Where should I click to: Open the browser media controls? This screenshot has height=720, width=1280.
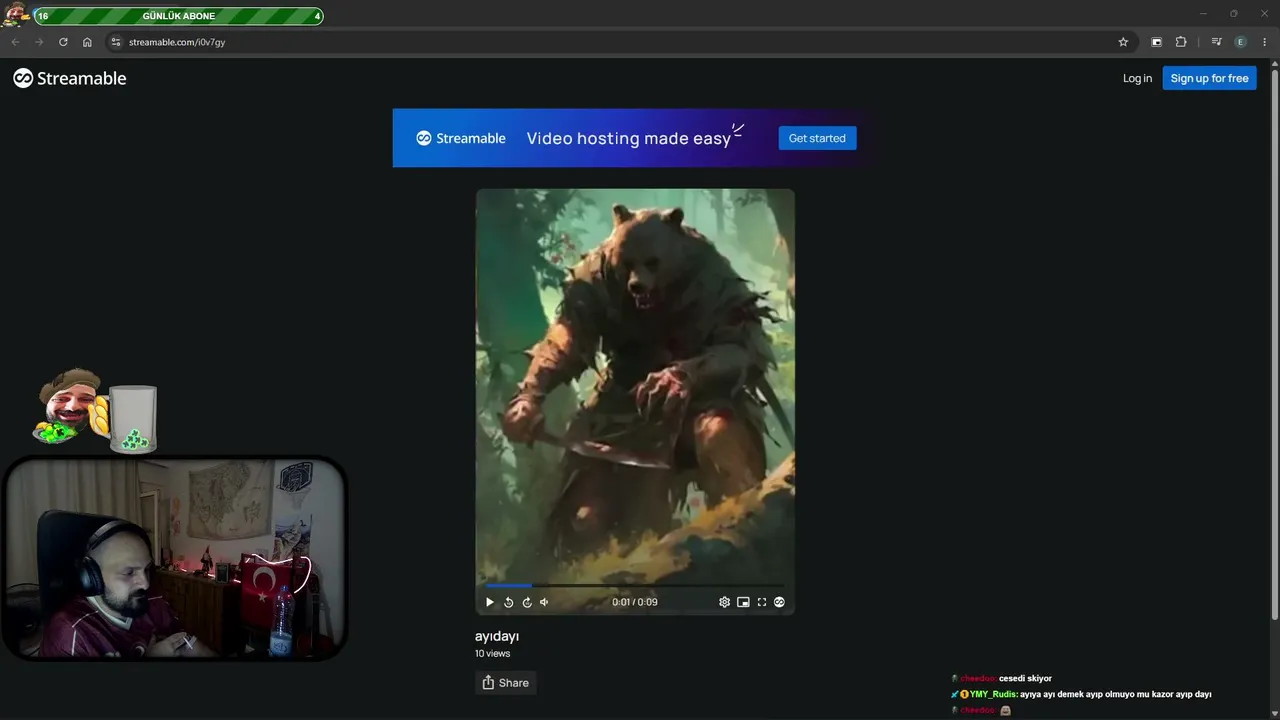1216,42
